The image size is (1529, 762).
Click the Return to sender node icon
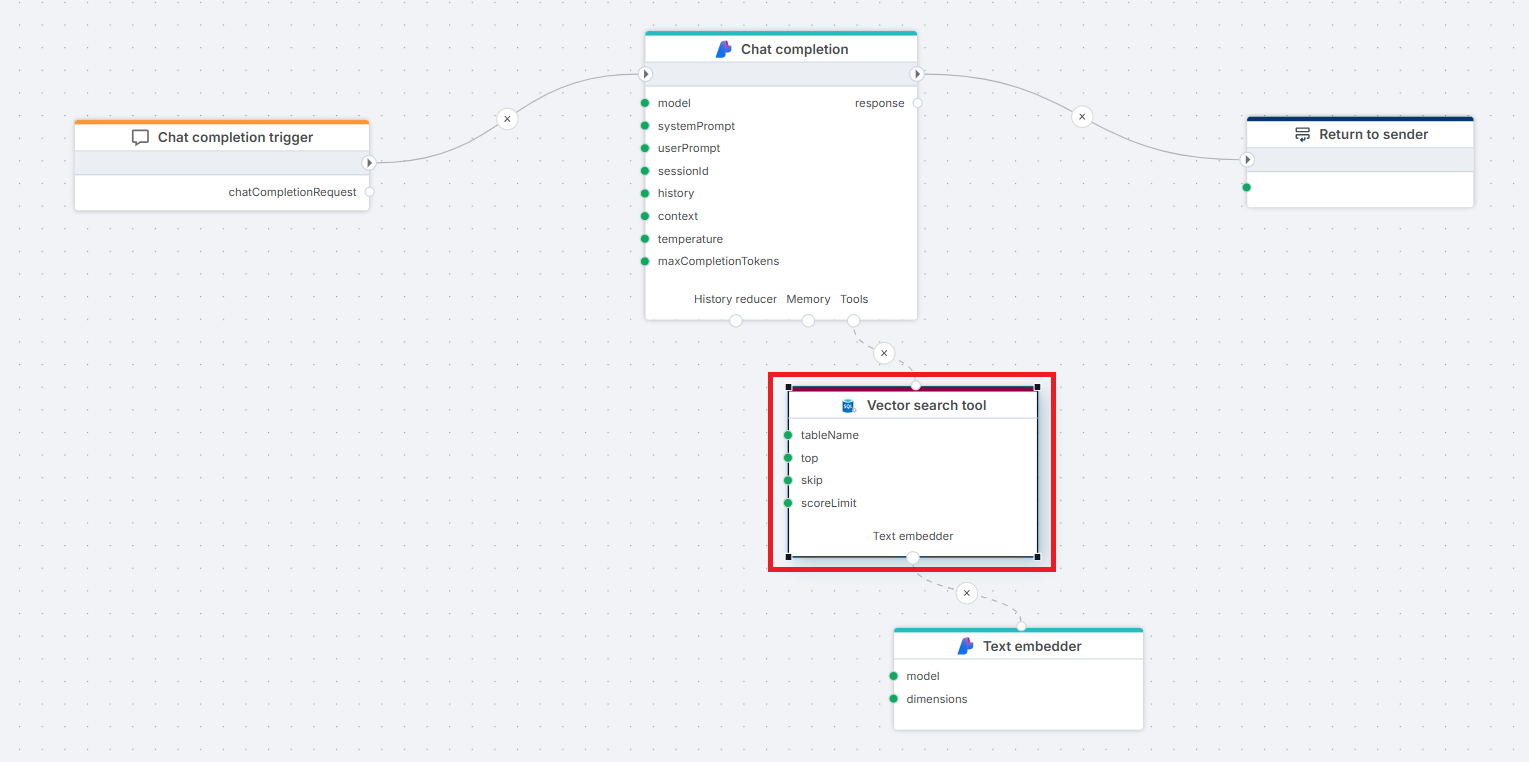[x=1302, y=134]
